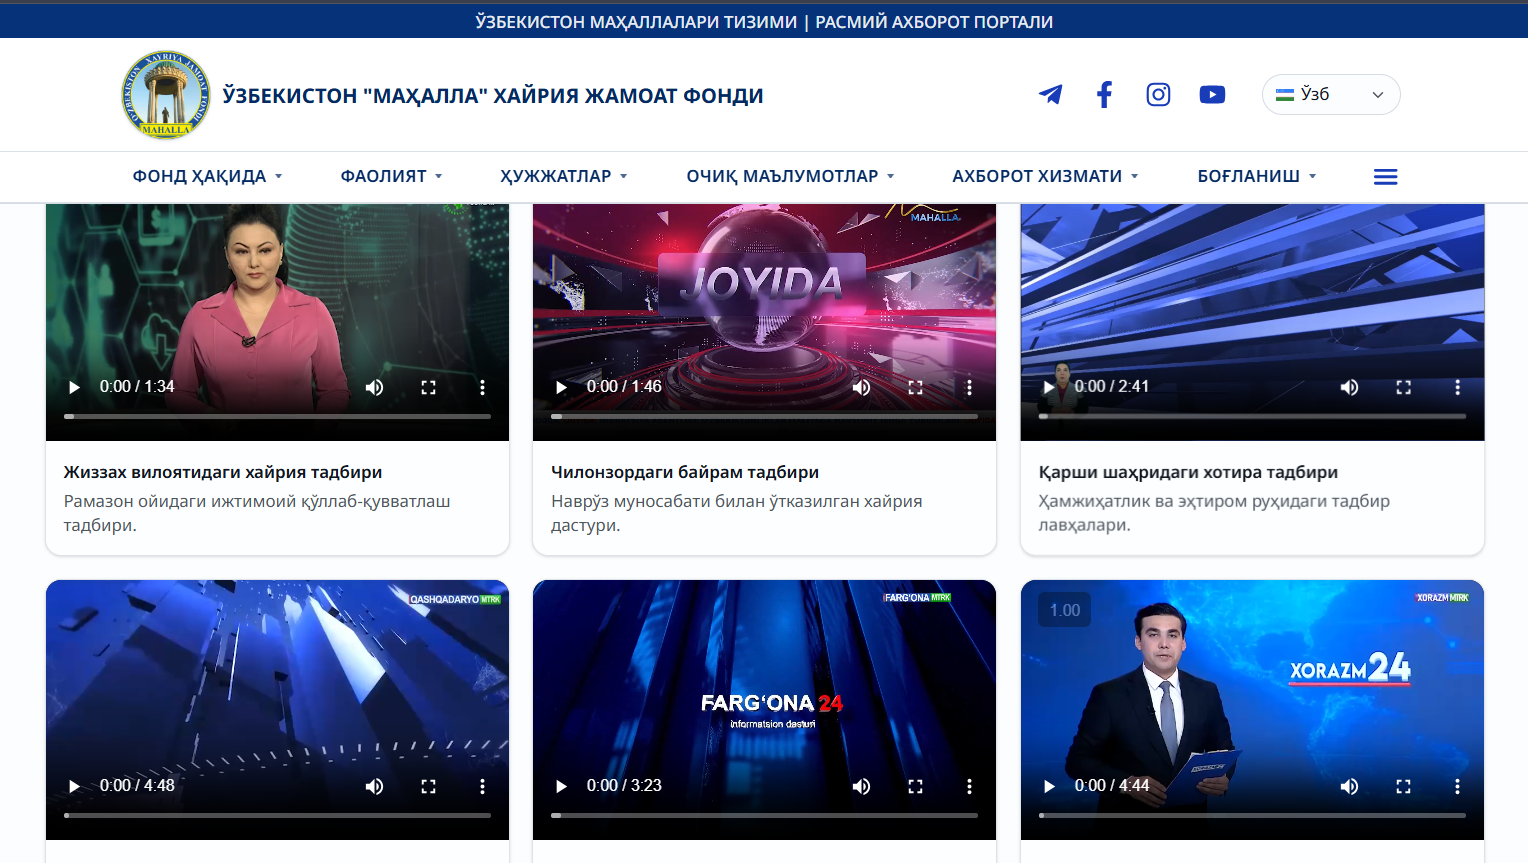Expand the ОЧИҚ МАЪЛУМОТЛАР menu
This screenshot has width=1528, height=863.
click(790, 176)
